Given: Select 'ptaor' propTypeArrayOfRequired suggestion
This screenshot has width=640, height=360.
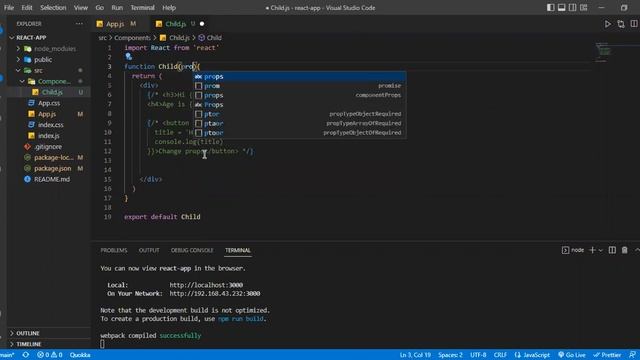Looking at the screenshot, I should [x=299, y=123].
